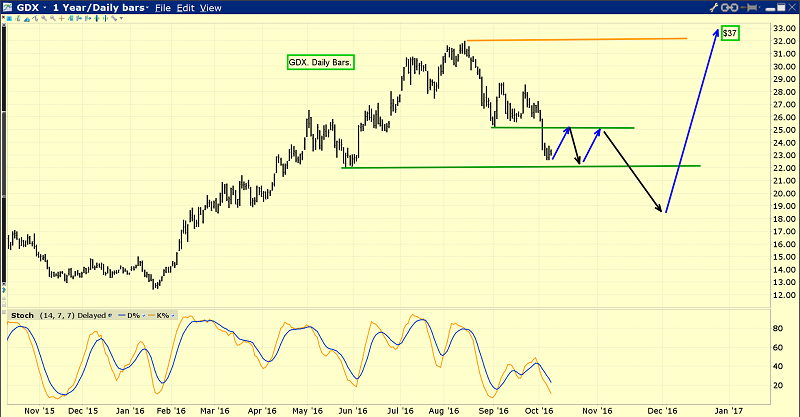Click the Stoch indicator label
Screen dimensions: 800x417
[22, 315]
